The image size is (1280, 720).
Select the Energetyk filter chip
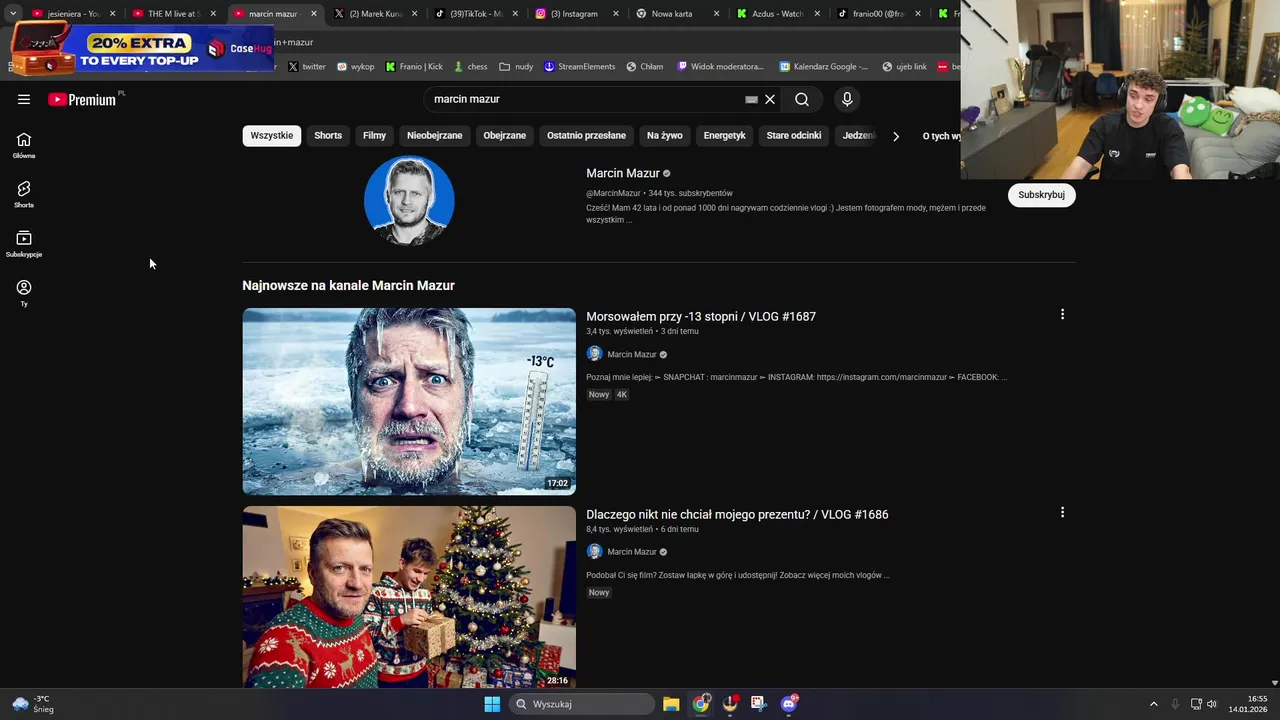click(x=725, y=136)
